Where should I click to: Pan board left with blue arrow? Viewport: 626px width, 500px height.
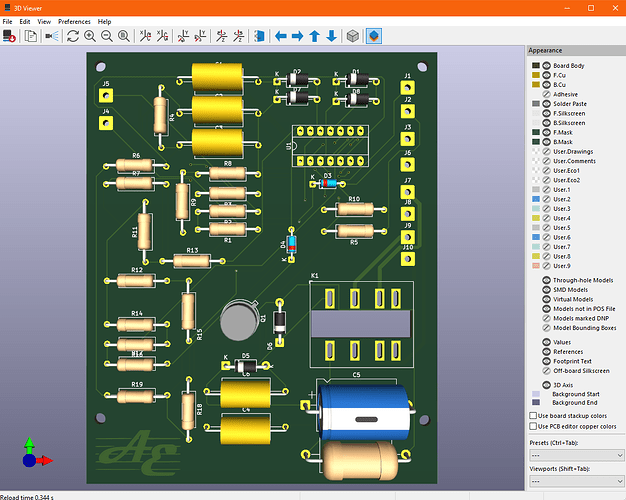(281, 36)
